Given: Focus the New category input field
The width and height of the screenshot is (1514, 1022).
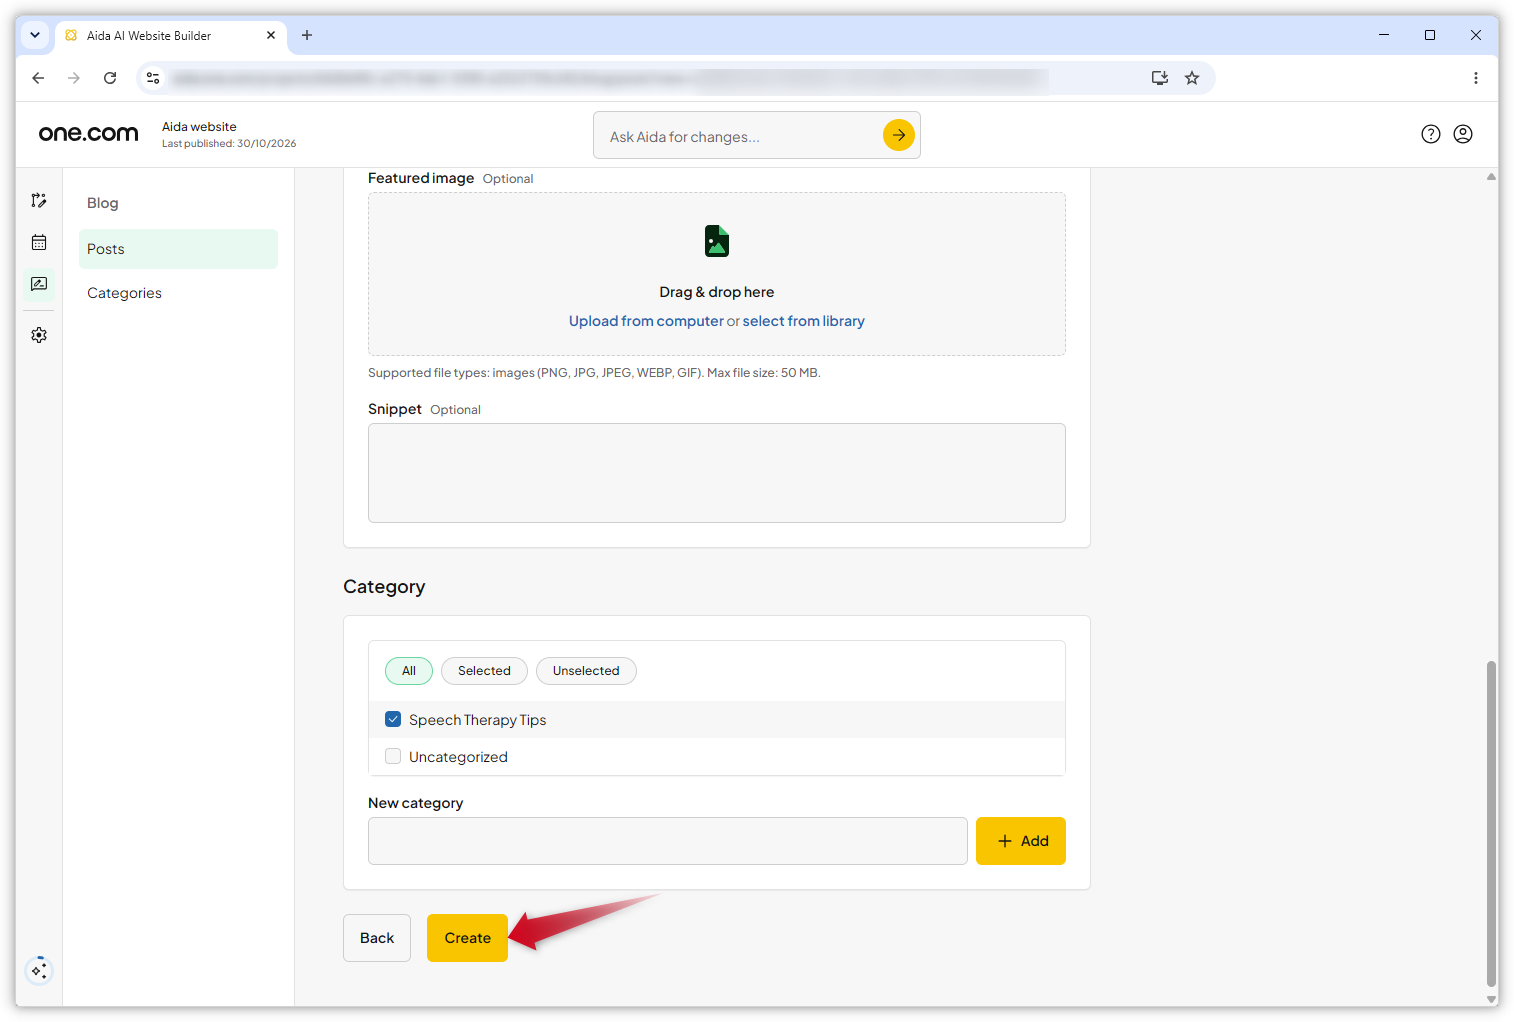Looking at the screenshot, I should pos(668,841).
